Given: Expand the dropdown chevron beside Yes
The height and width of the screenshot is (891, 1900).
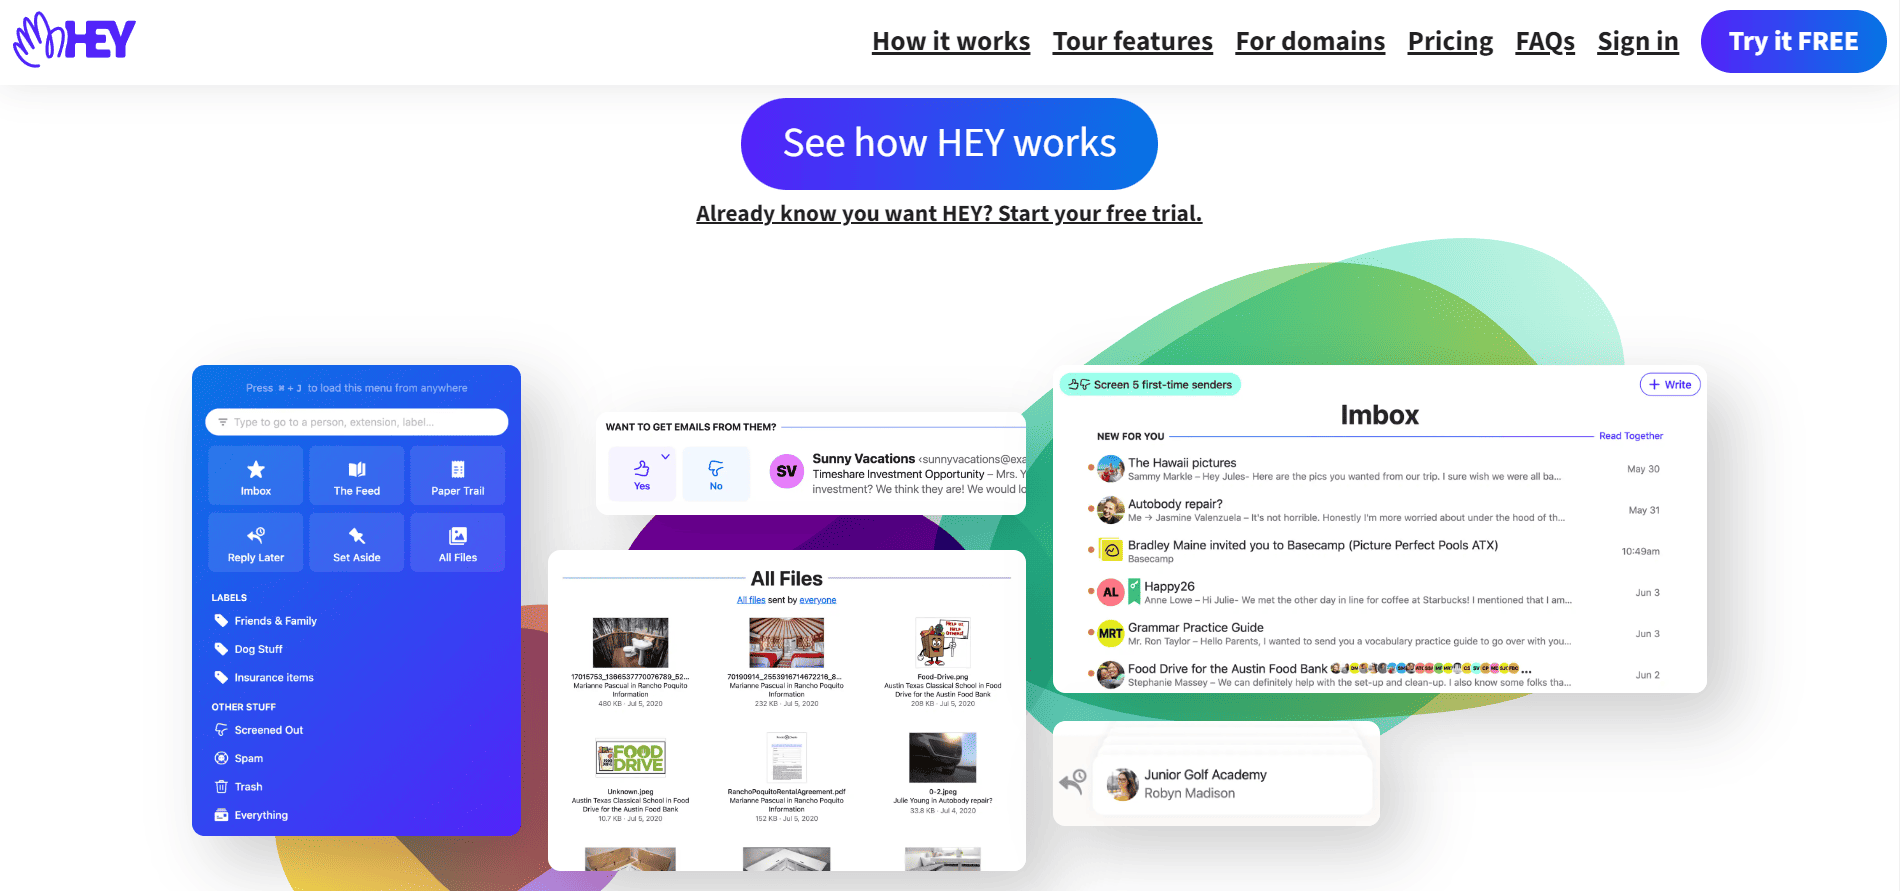Looking at the screenshot, I should click(x=666, y=456).
